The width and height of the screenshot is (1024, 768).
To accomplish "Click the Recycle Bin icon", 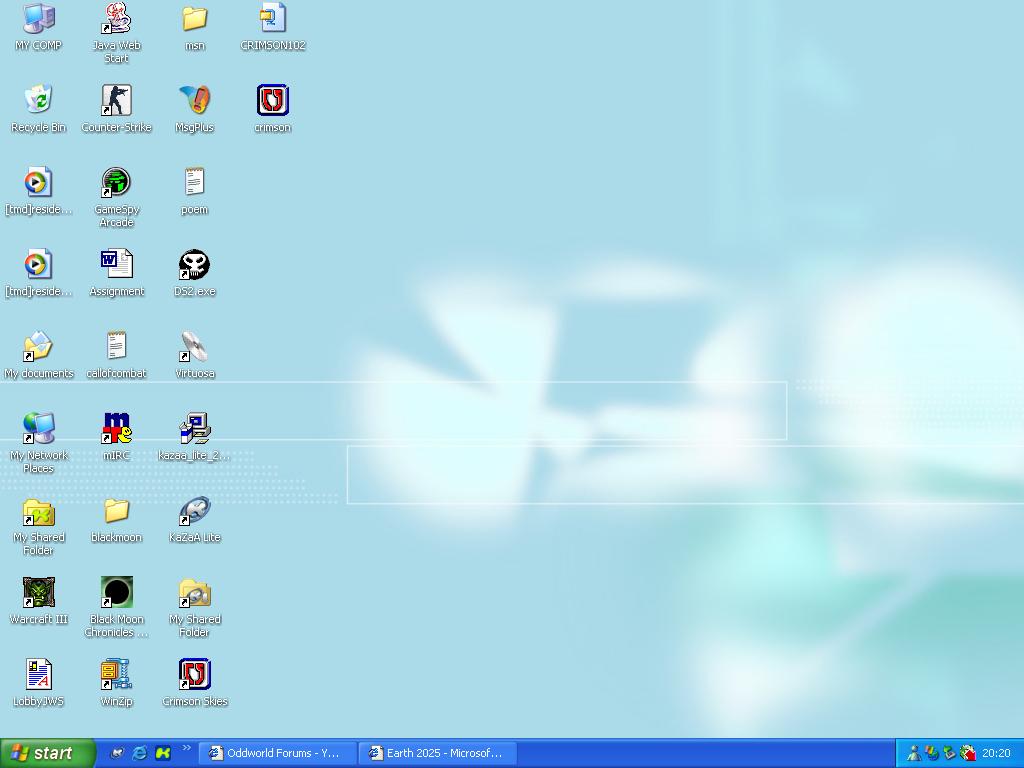I will (x=38, y=101).
